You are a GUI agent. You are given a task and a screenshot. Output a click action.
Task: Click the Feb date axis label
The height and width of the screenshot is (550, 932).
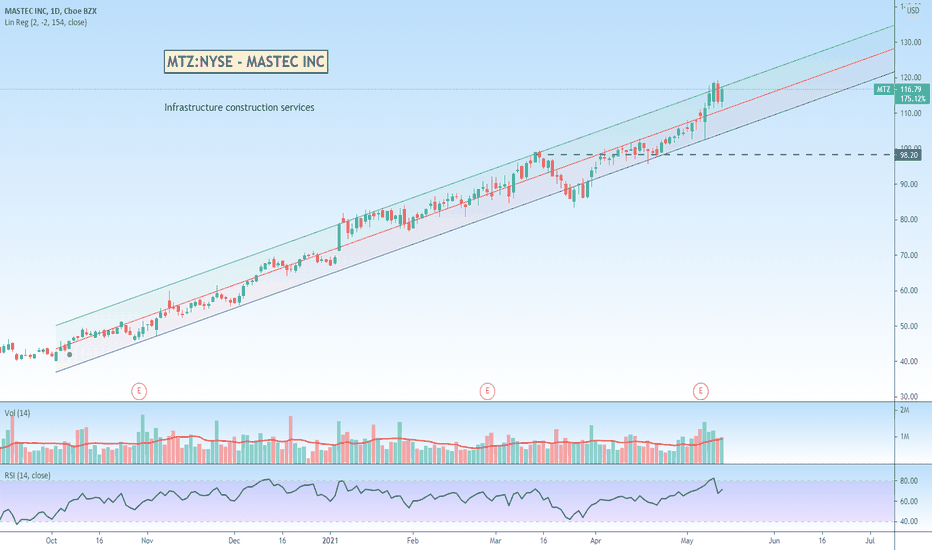pos(413,540)
